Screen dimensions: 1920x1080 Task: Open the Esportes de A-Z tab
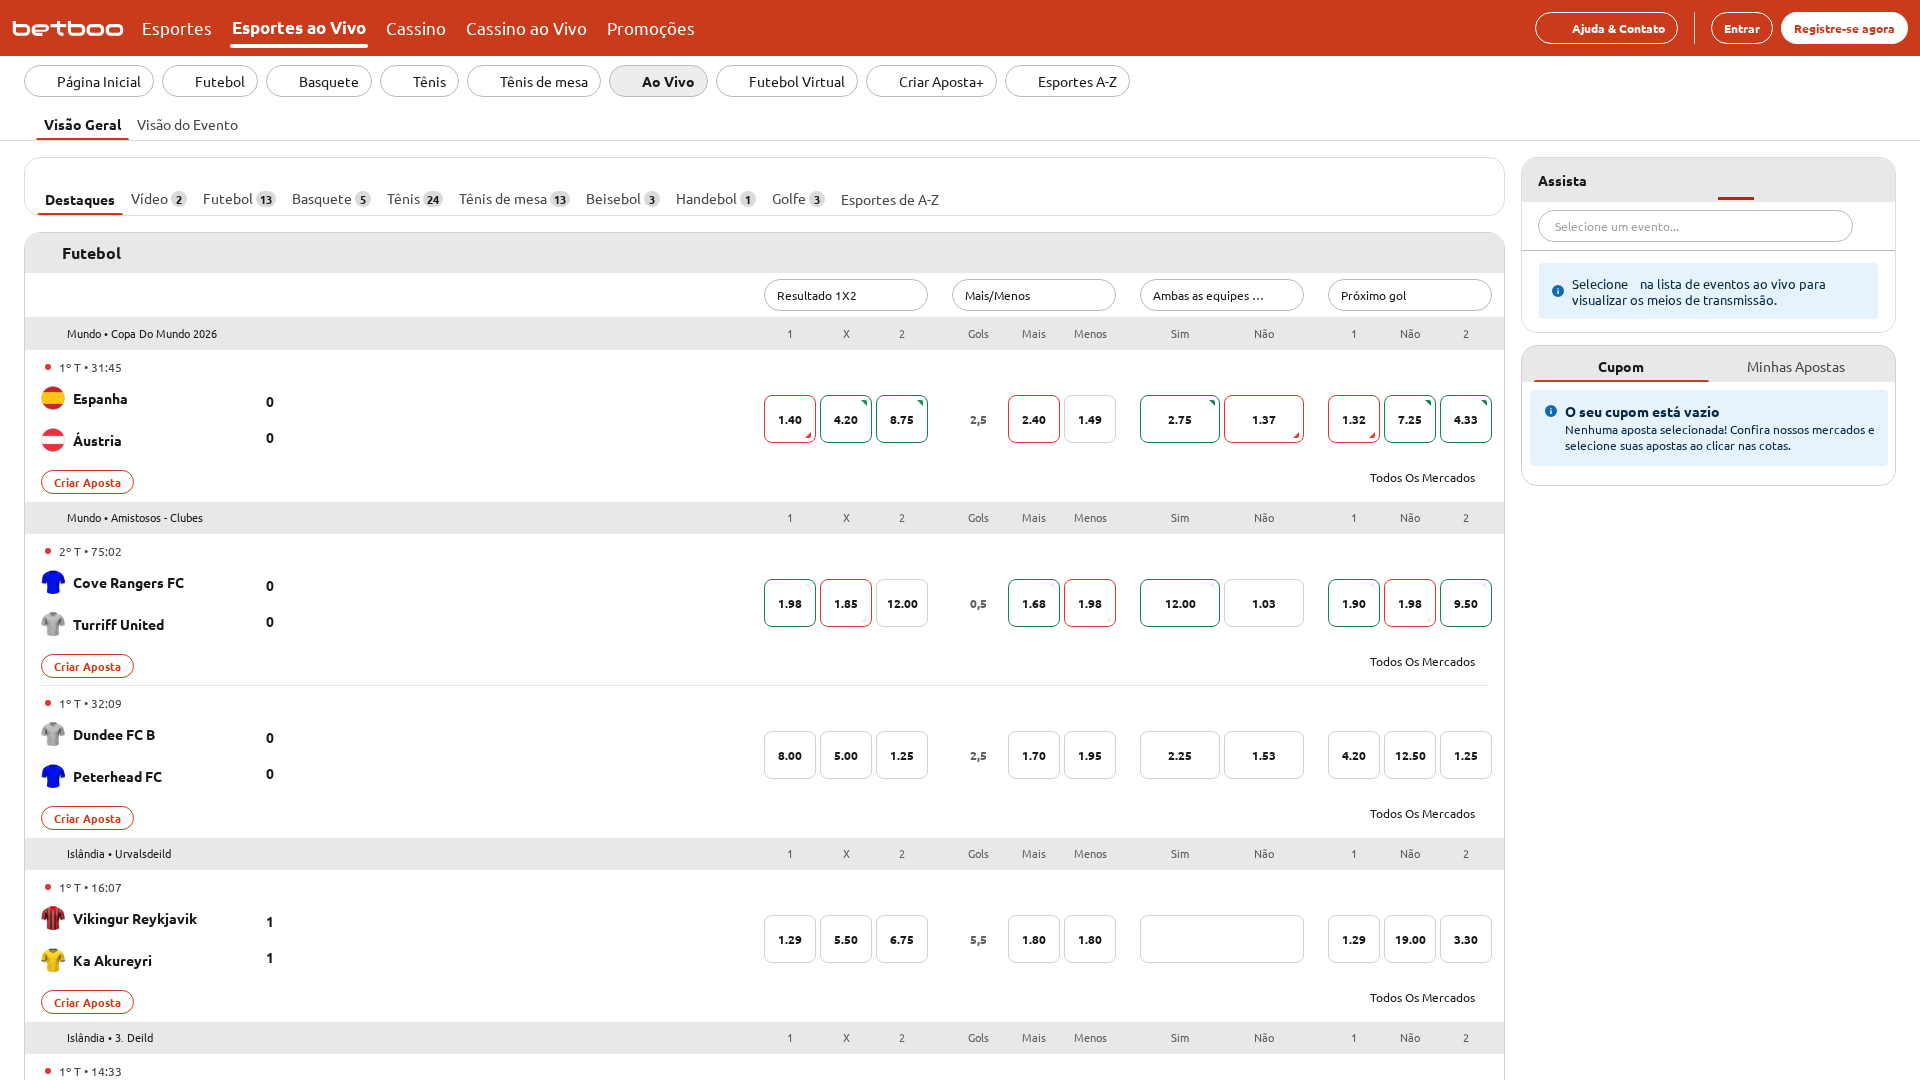(890, 199)
